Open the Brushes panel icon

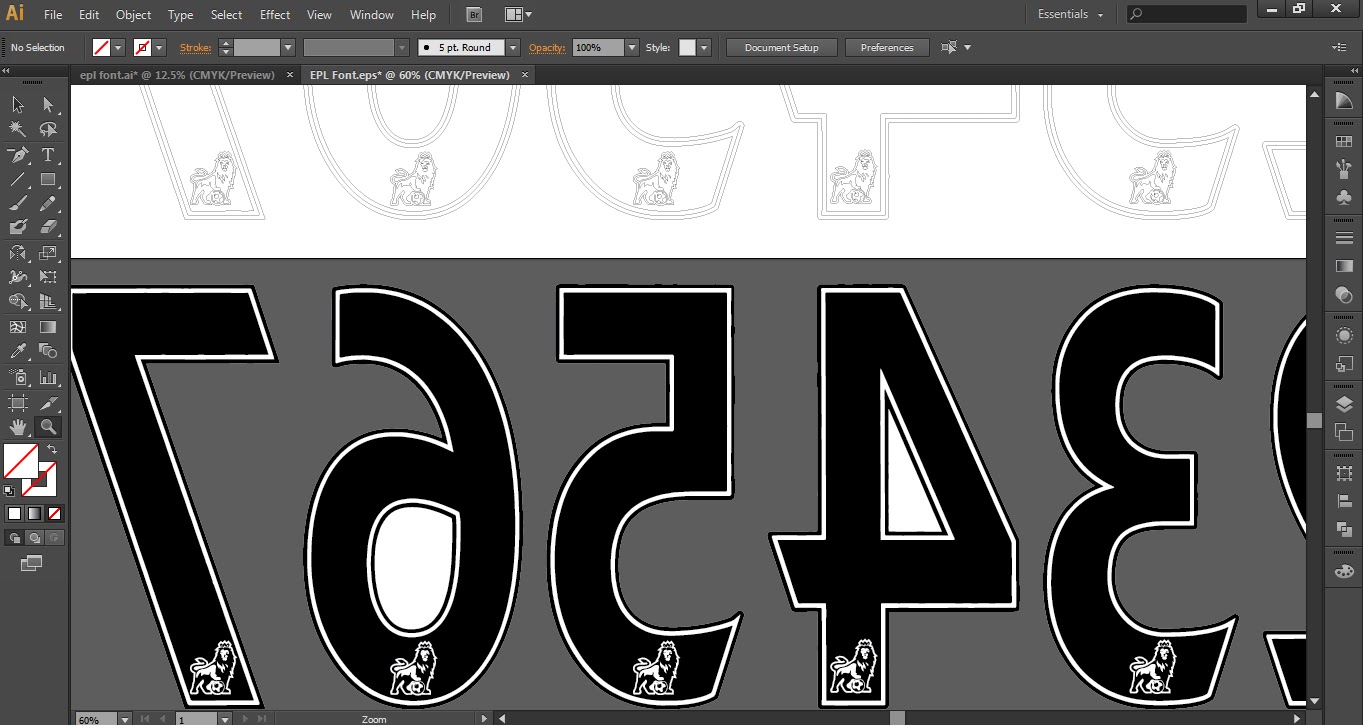(1344, 170)
